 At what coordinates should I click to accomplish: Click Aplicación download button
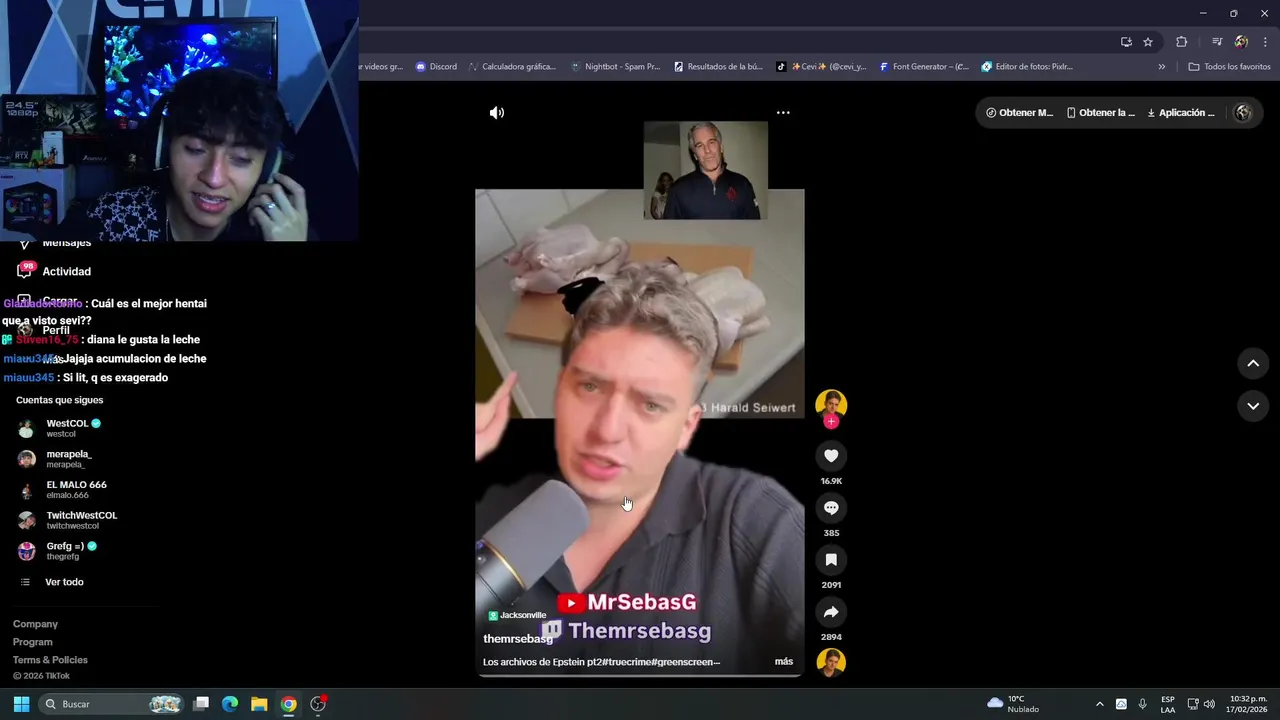(x=1181, y=113)
